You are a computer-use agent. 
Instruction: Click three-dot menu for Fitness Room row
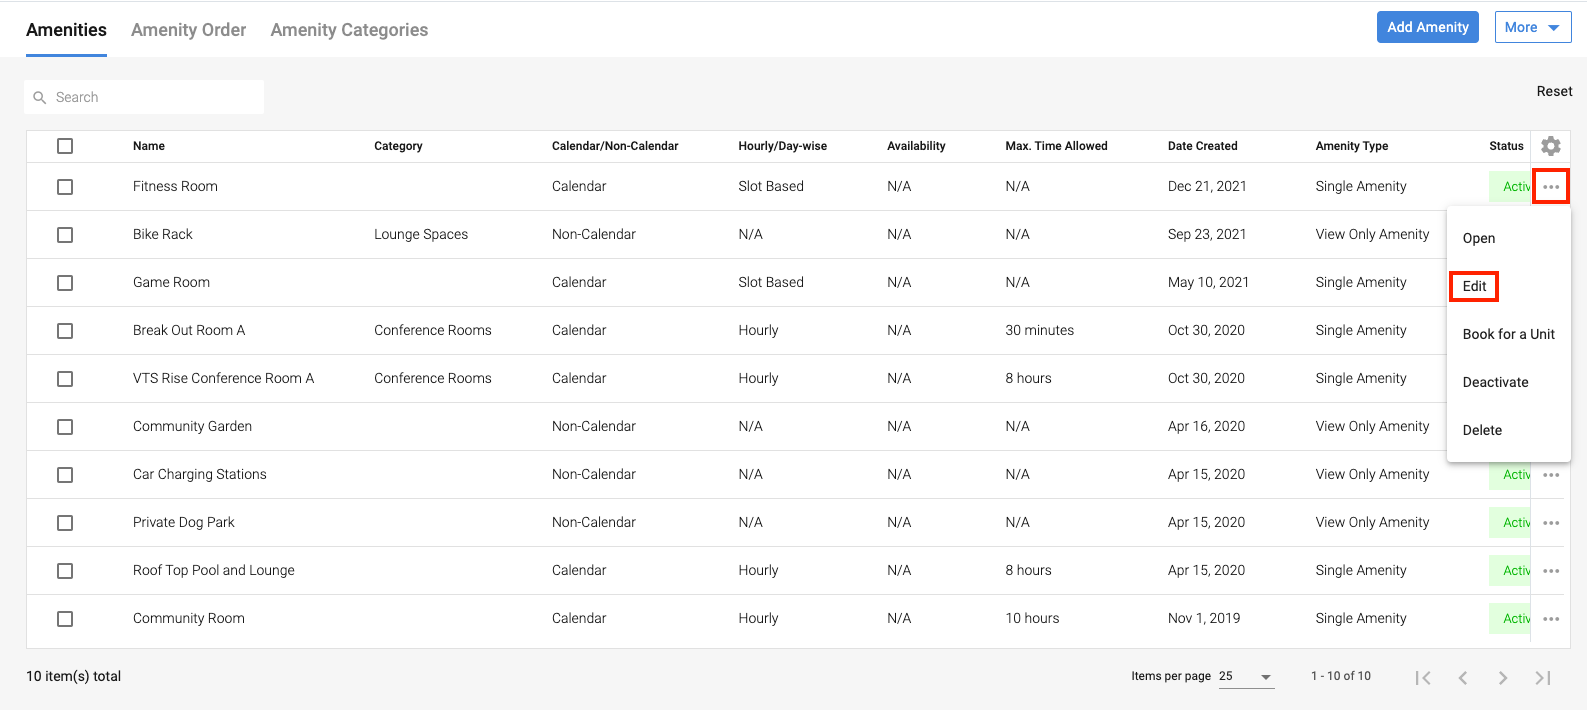[x=1550, y=187]
